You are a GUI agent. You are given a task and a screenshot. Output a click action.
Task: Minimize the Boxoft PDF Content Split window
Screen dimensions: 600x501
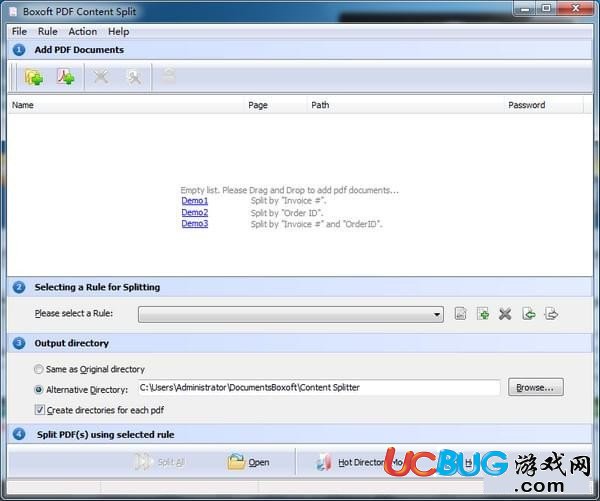tap(526, 8)
